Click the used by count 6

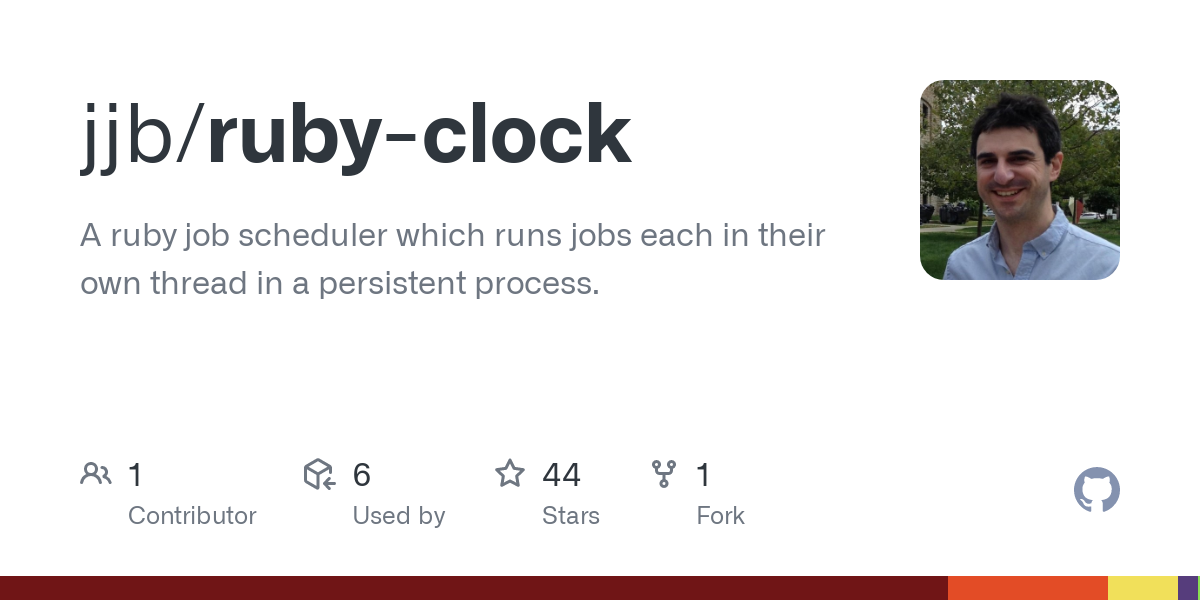coord(362,474)
